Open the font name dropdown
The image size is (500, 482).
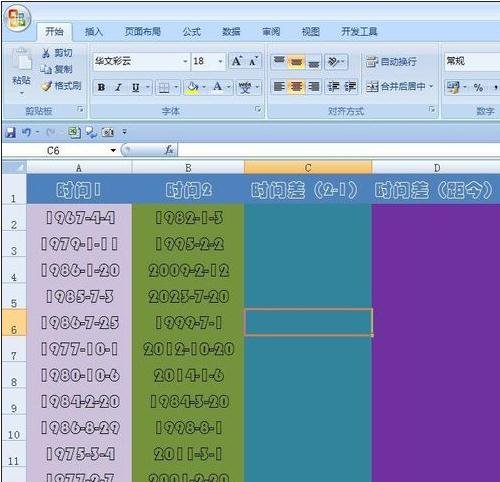186,61
